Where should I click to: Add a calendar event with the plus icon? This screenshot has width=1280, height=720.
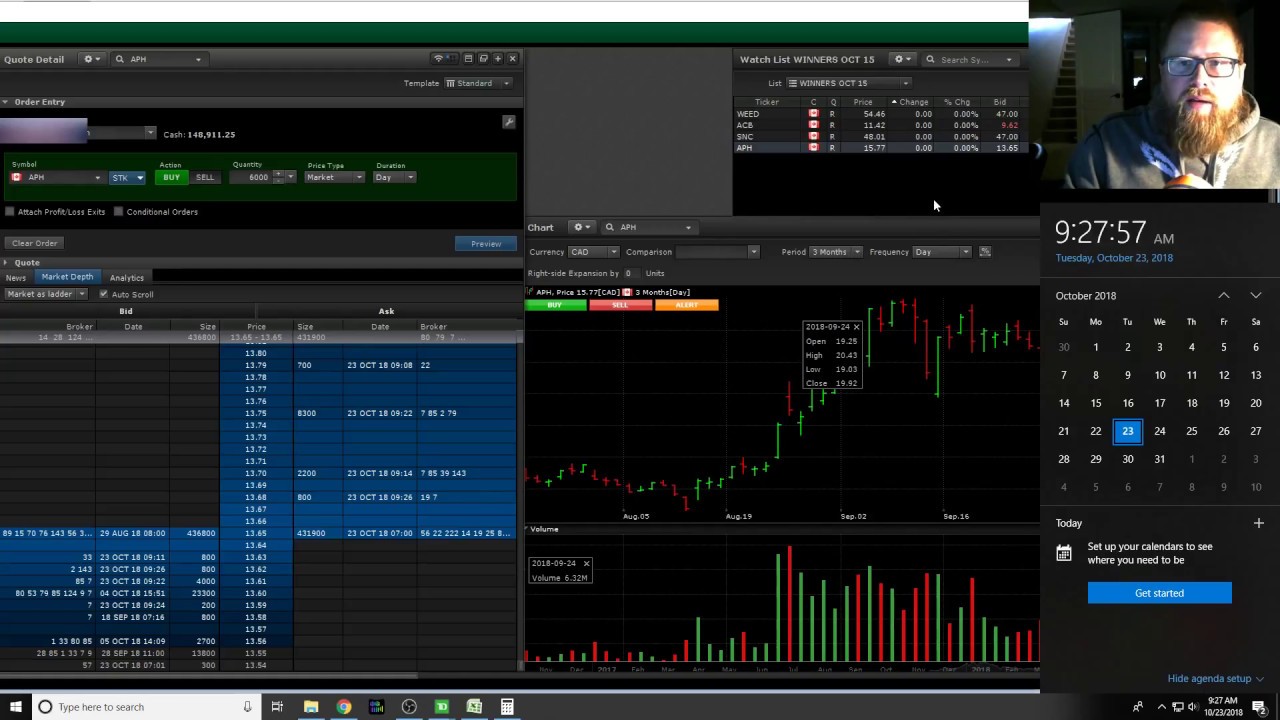[x=1259, y=523]
